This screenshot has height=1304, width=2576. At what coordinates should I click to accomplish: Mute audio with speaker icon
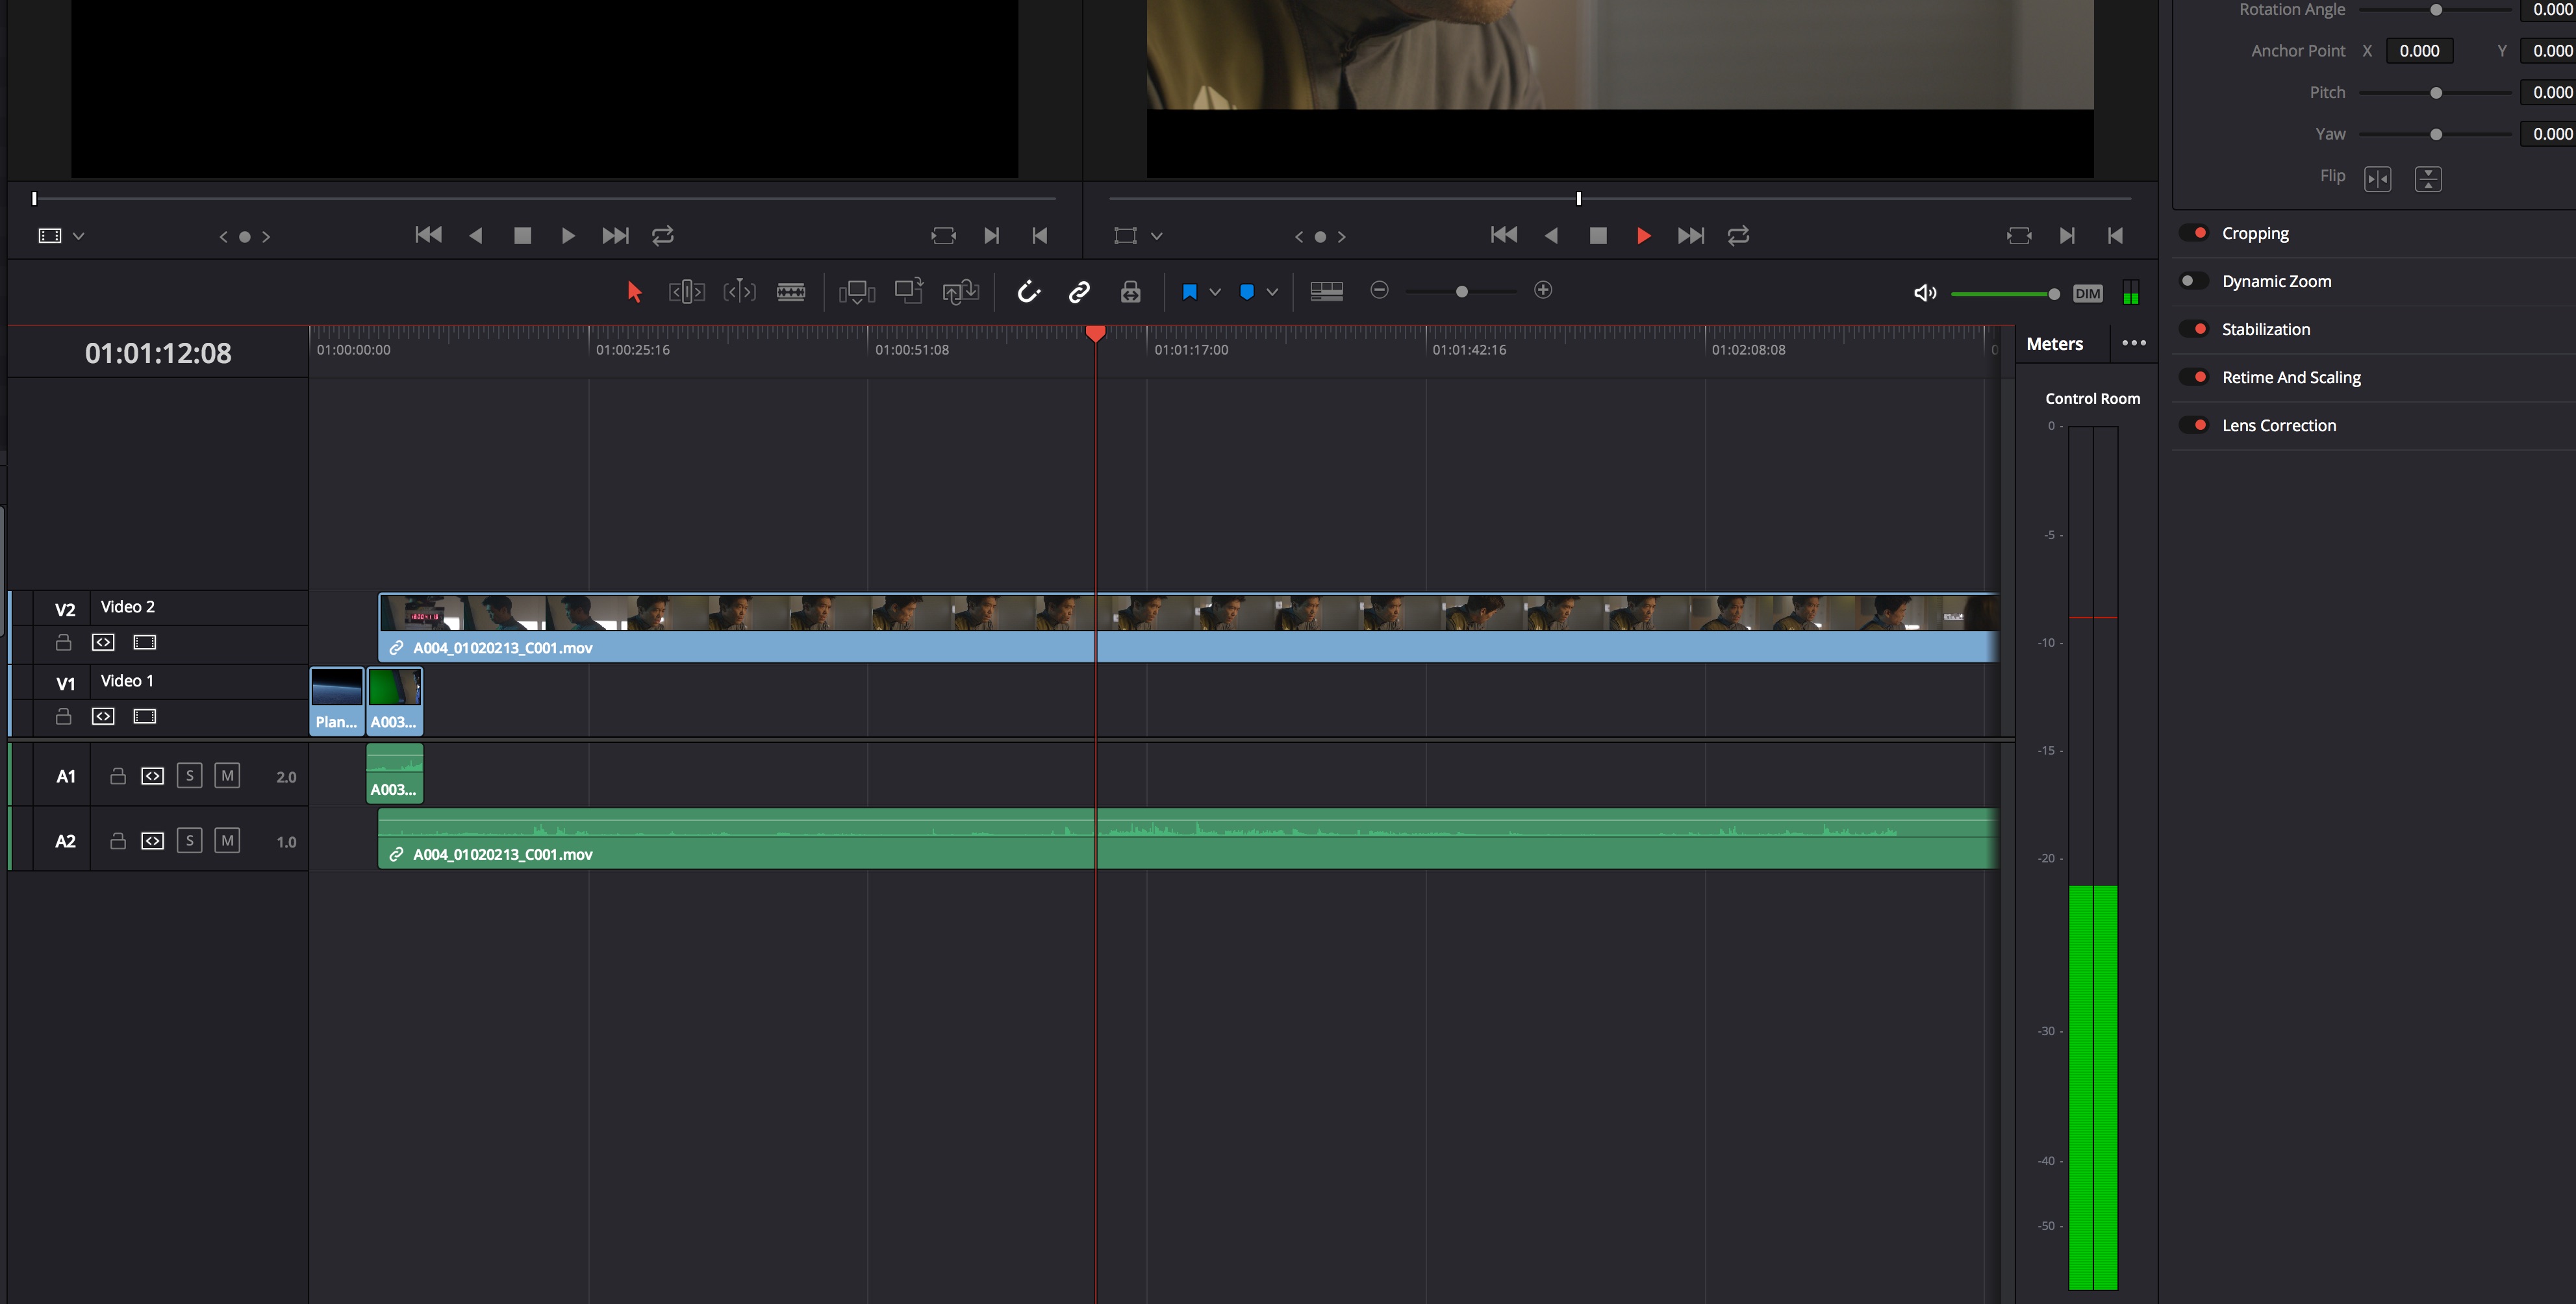1924,293
